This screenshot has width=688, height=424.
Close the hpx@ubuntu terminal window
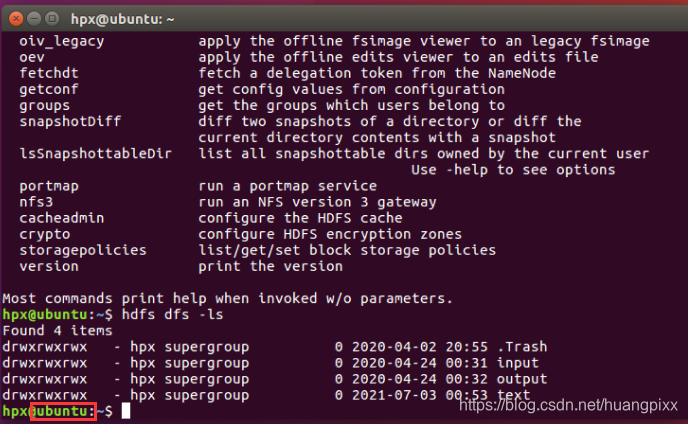16,18
